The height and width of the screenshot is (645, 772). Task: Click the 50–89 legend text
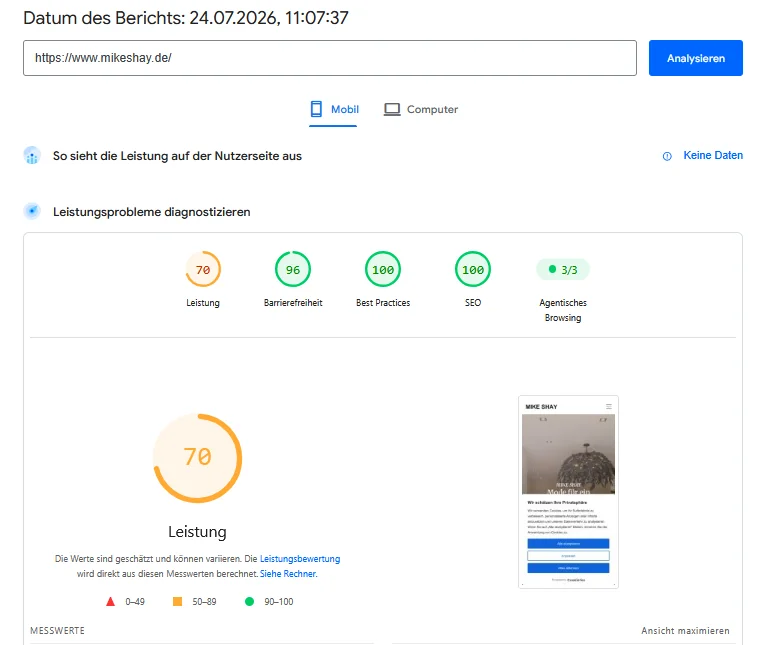[x=204, y=602]
